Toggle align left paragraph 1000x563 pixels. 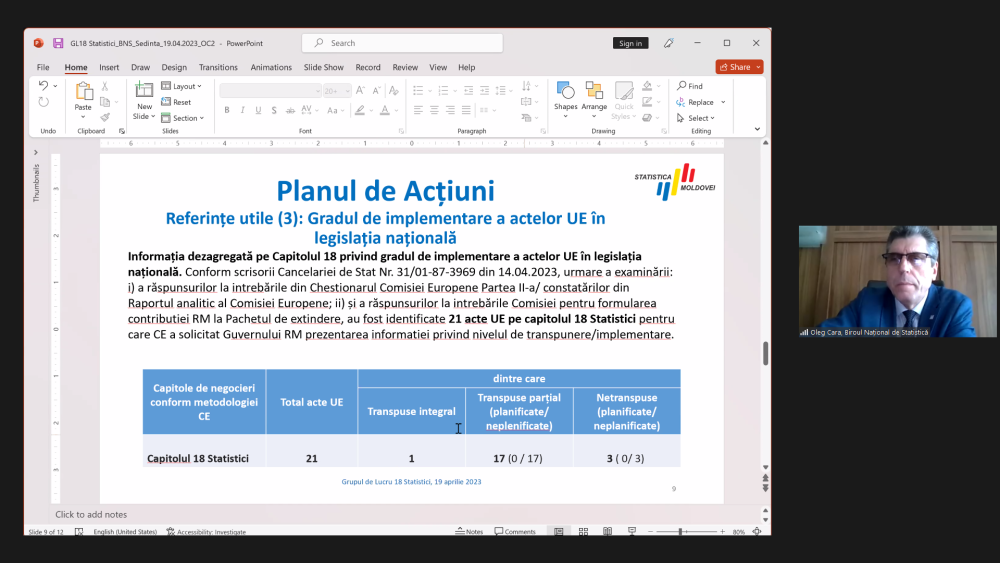418,110
